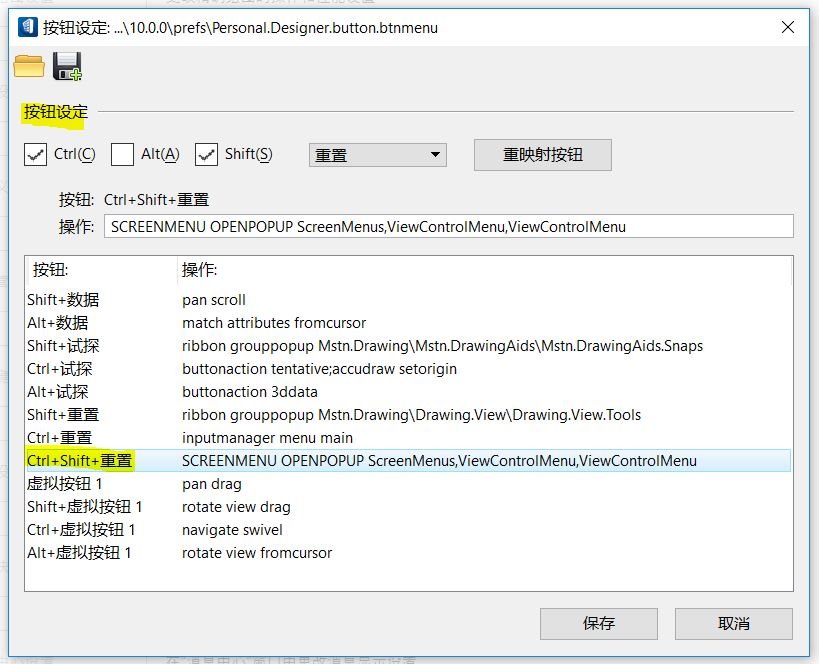Enable the Alt(A) checkbox

coord(122,155)
